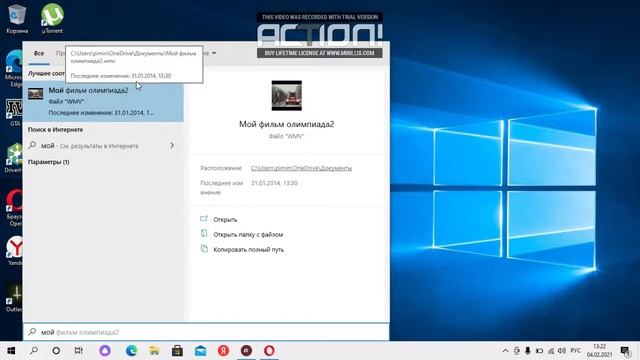640x360 pixels.
Task: Open the clock and date flyout
Action: (600, 351)
